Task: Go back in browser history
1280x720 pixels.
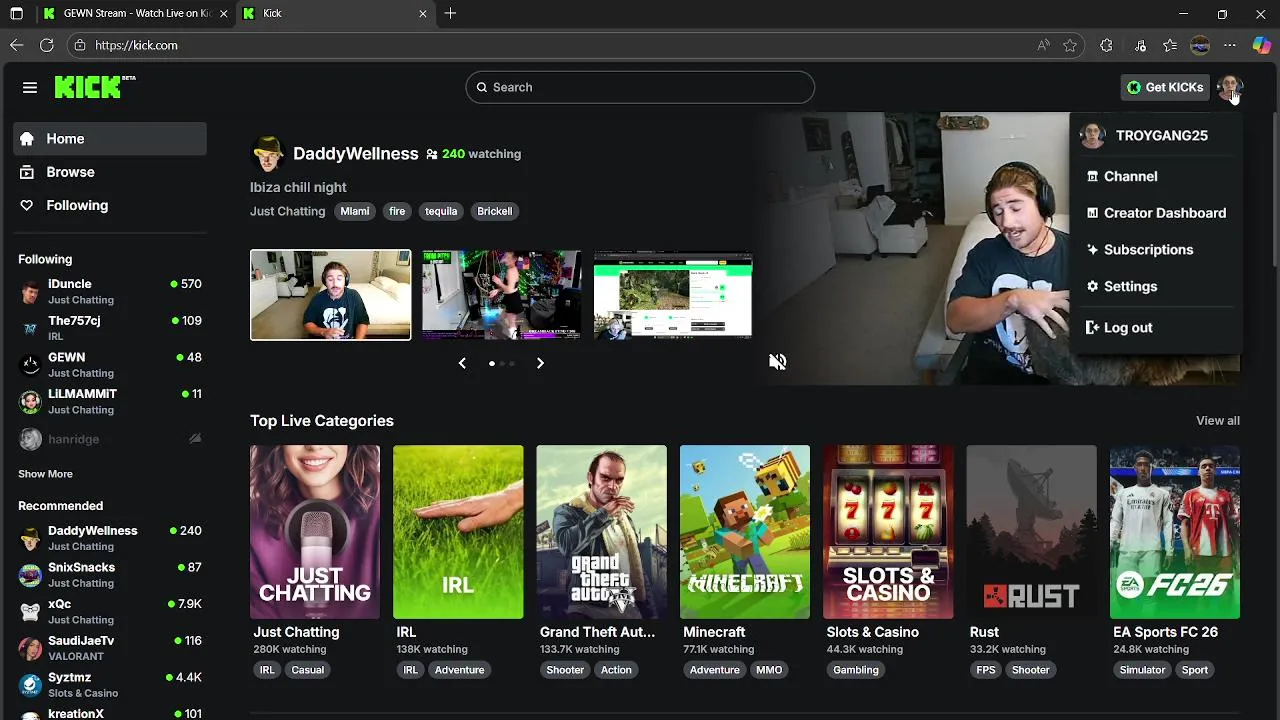Action: pos(17,45)
